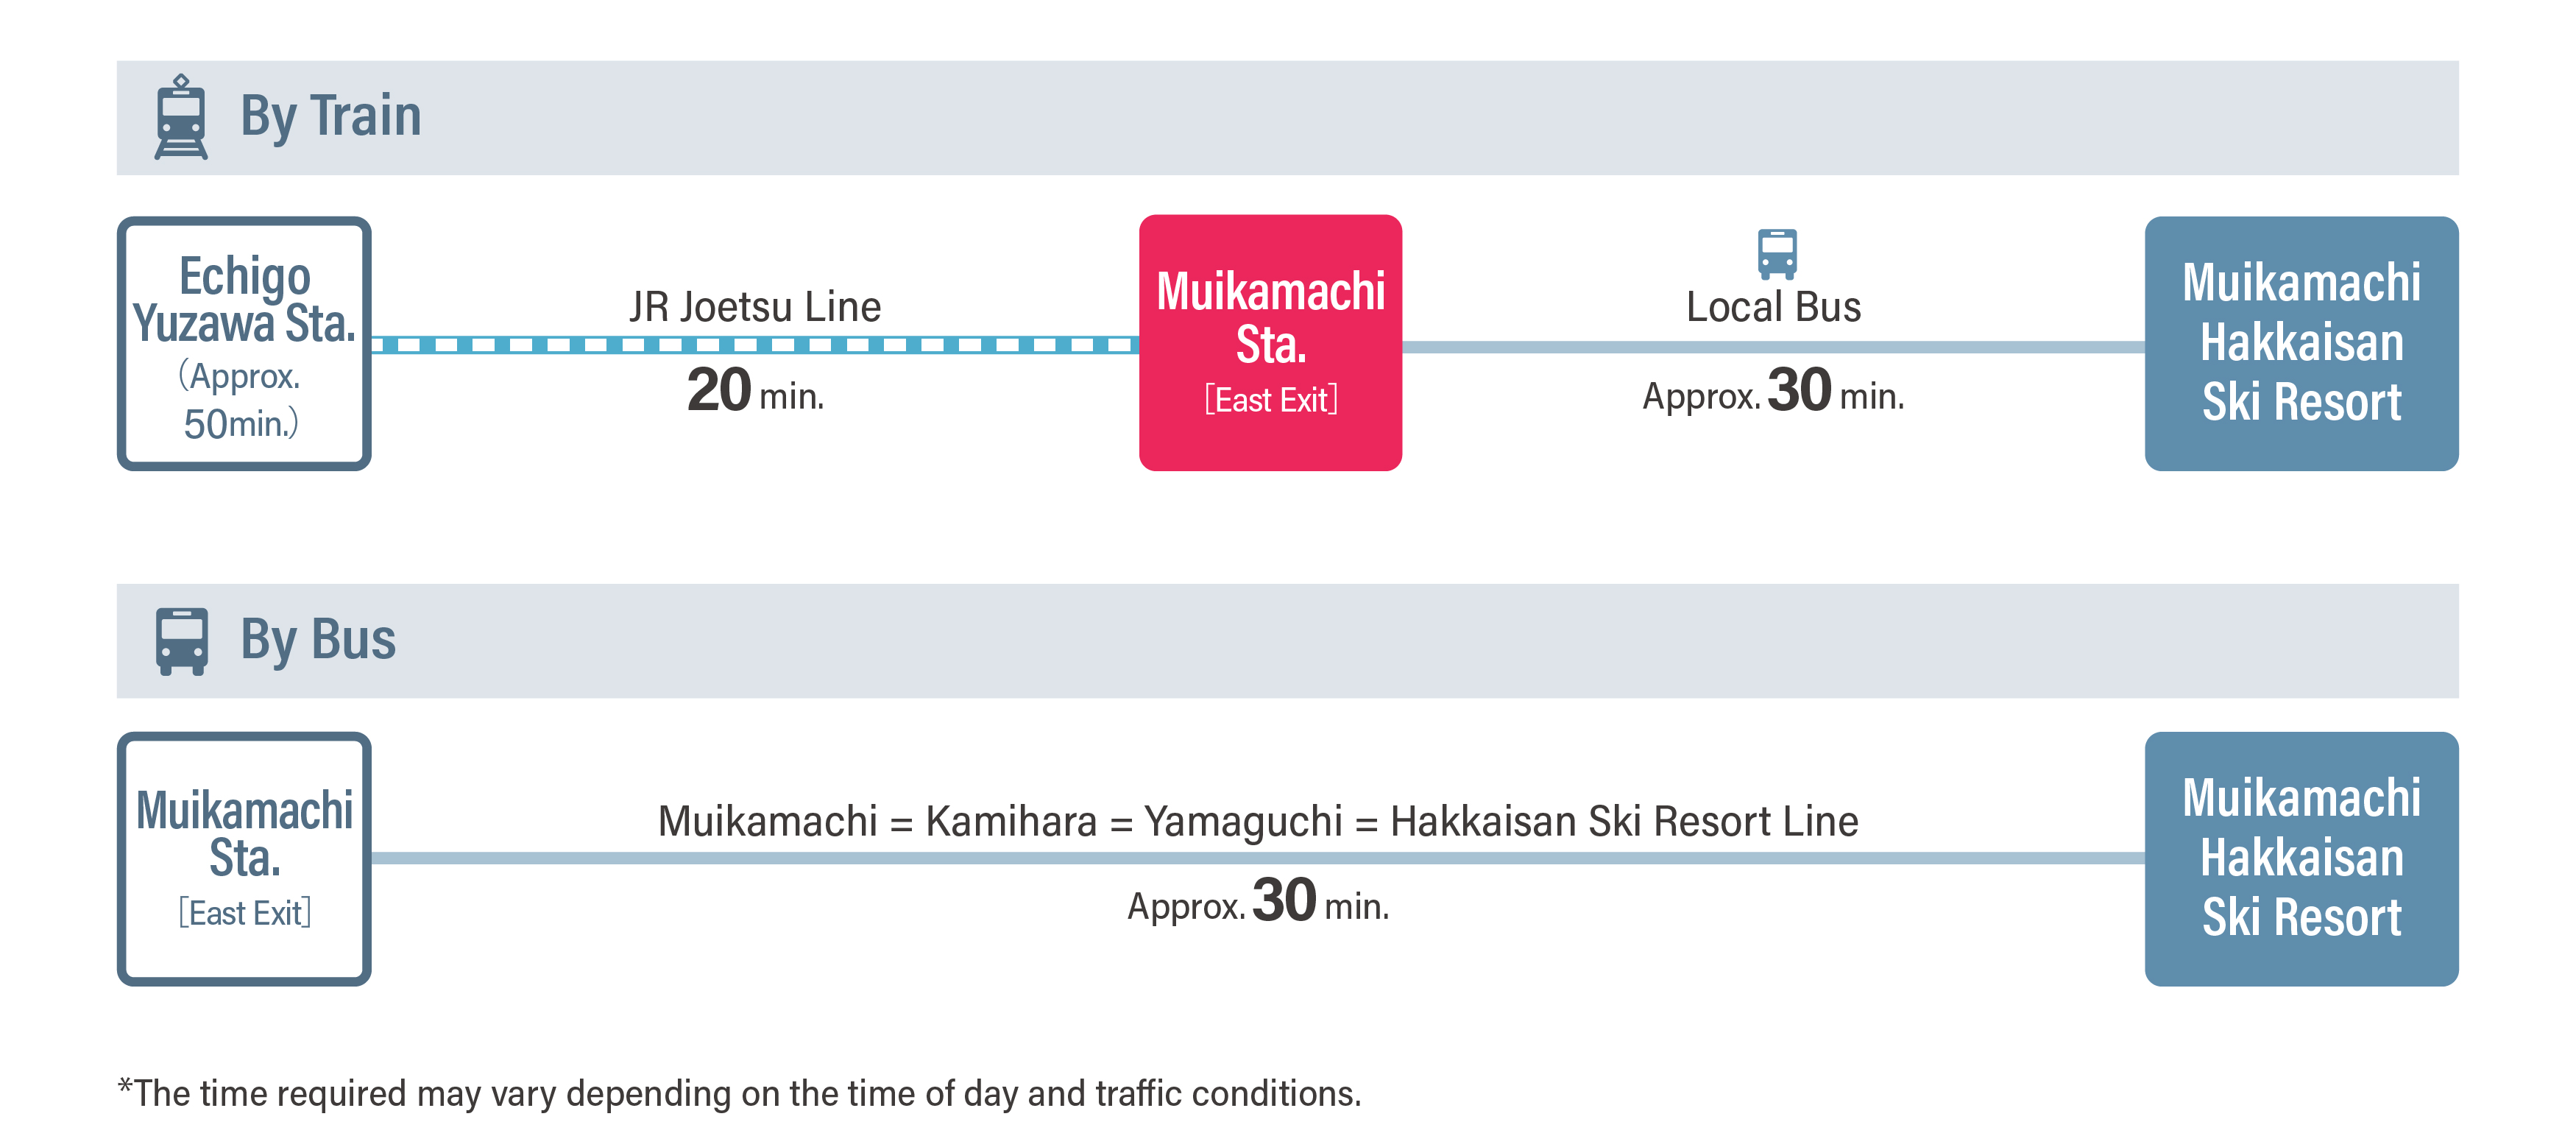
Task: Click the Muikamachi = Kamihara = Yamaguchi line label
Action: pyautogui.click(x=1257, y=821)
